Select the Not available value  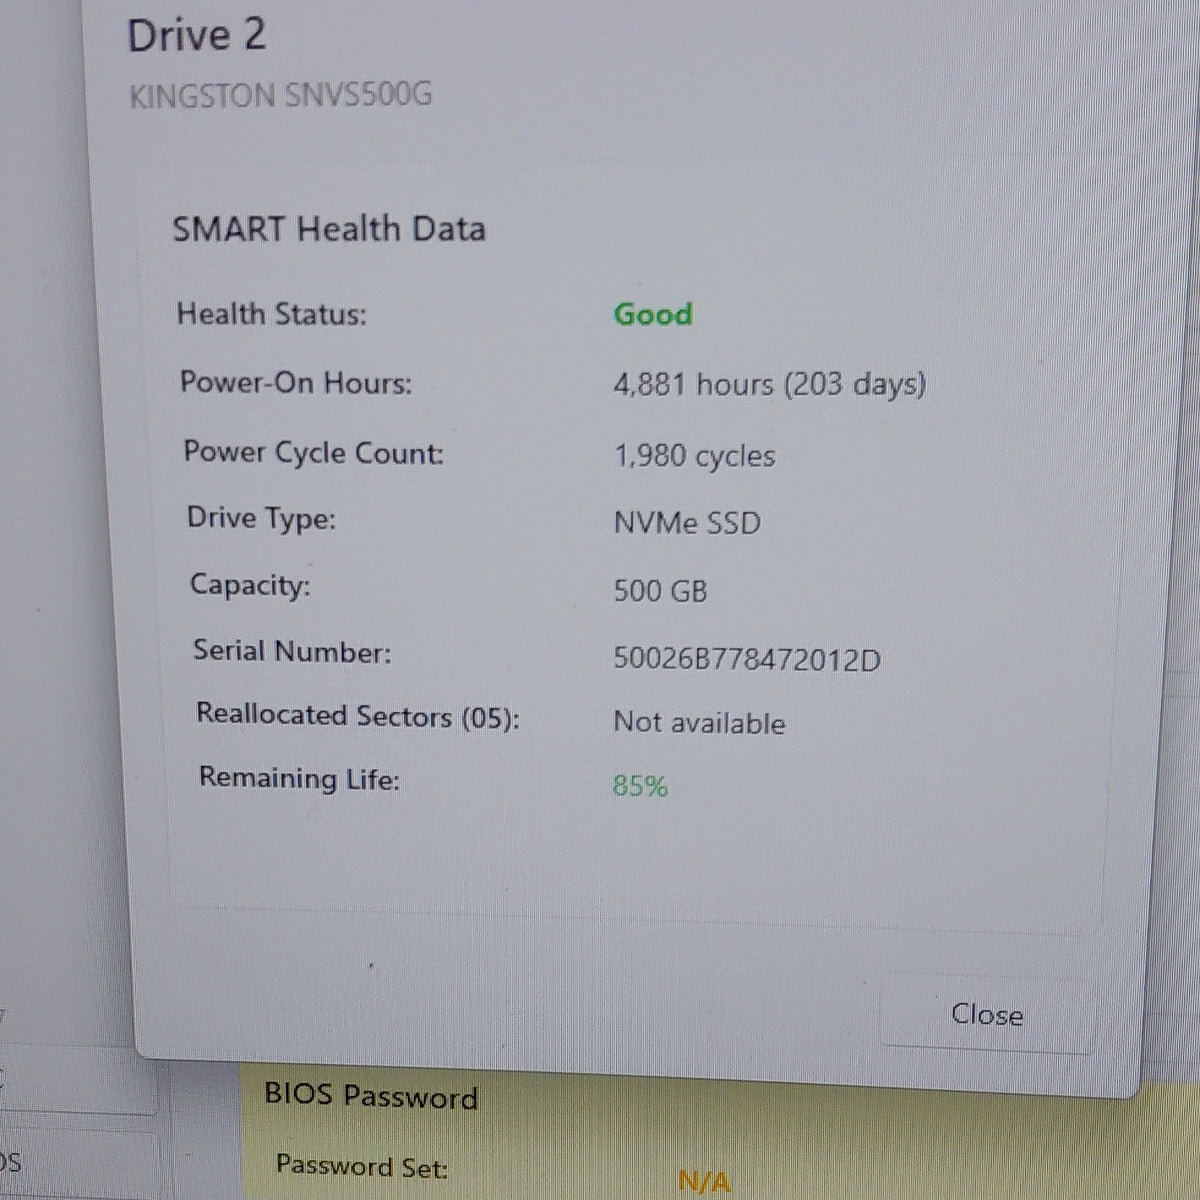[699, 723]
